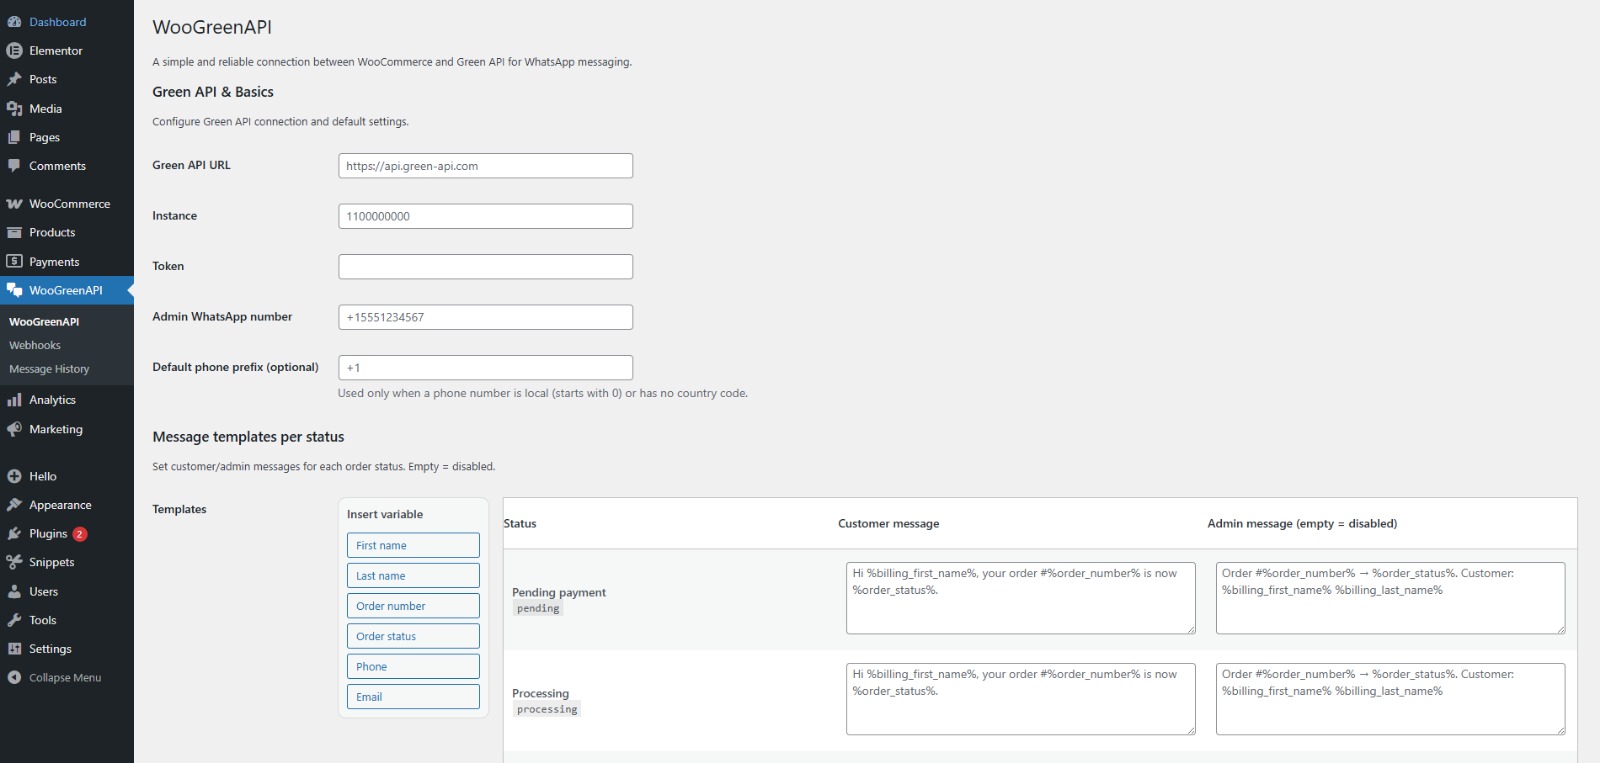The height and width of the screenshot is (763, 1600).
Task: Click the Analytics bar chart icon
Action: tap(14, 400)
